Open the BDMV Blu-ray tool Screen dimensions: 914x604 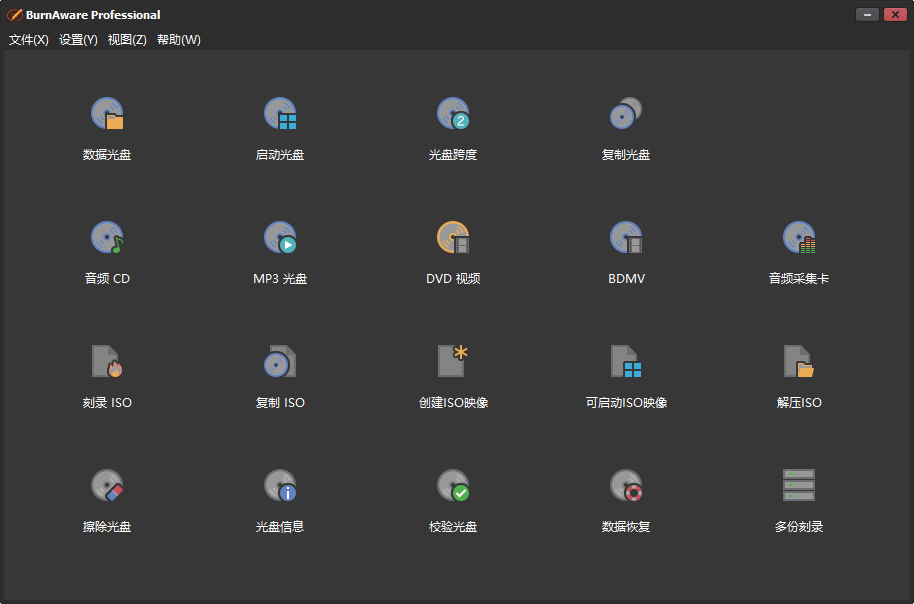tap(626, 239)
